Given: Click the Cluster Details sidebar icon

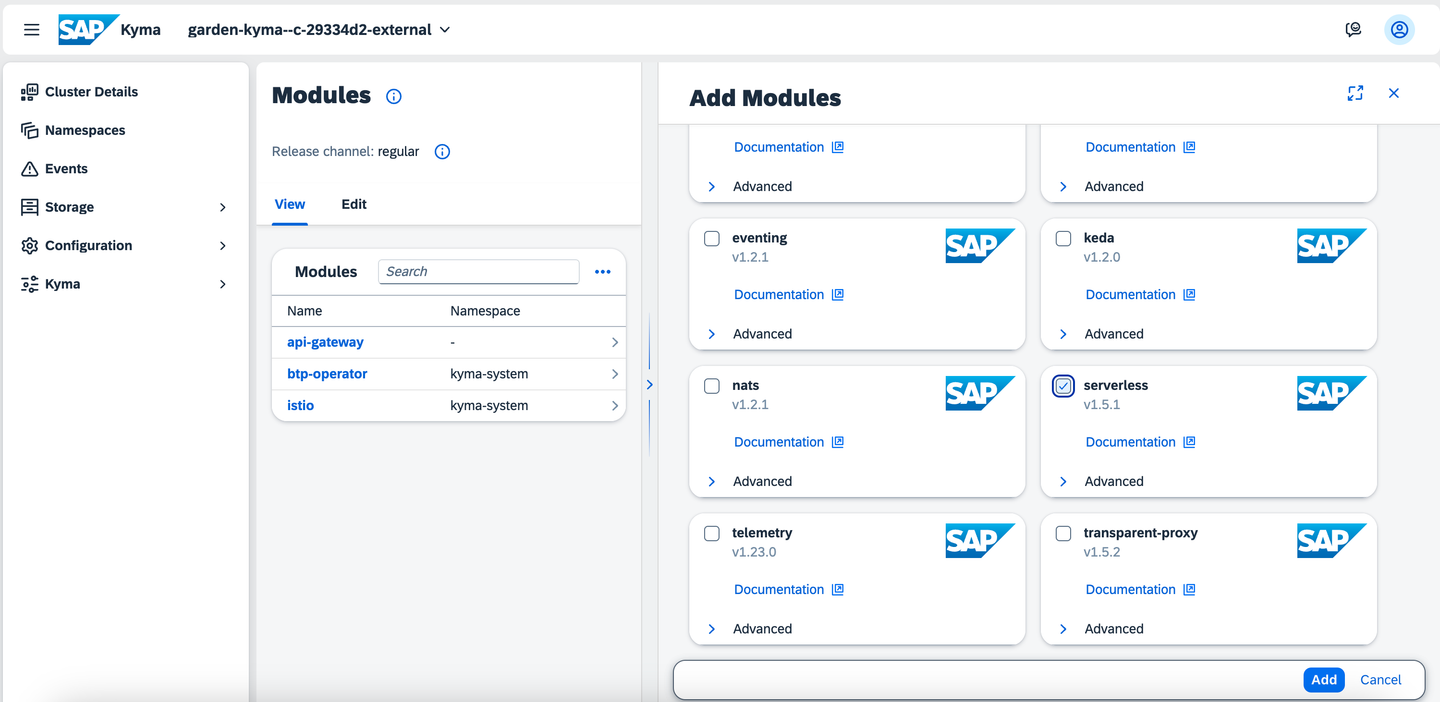Looking at the screenshot, I should tap(30, 92).
